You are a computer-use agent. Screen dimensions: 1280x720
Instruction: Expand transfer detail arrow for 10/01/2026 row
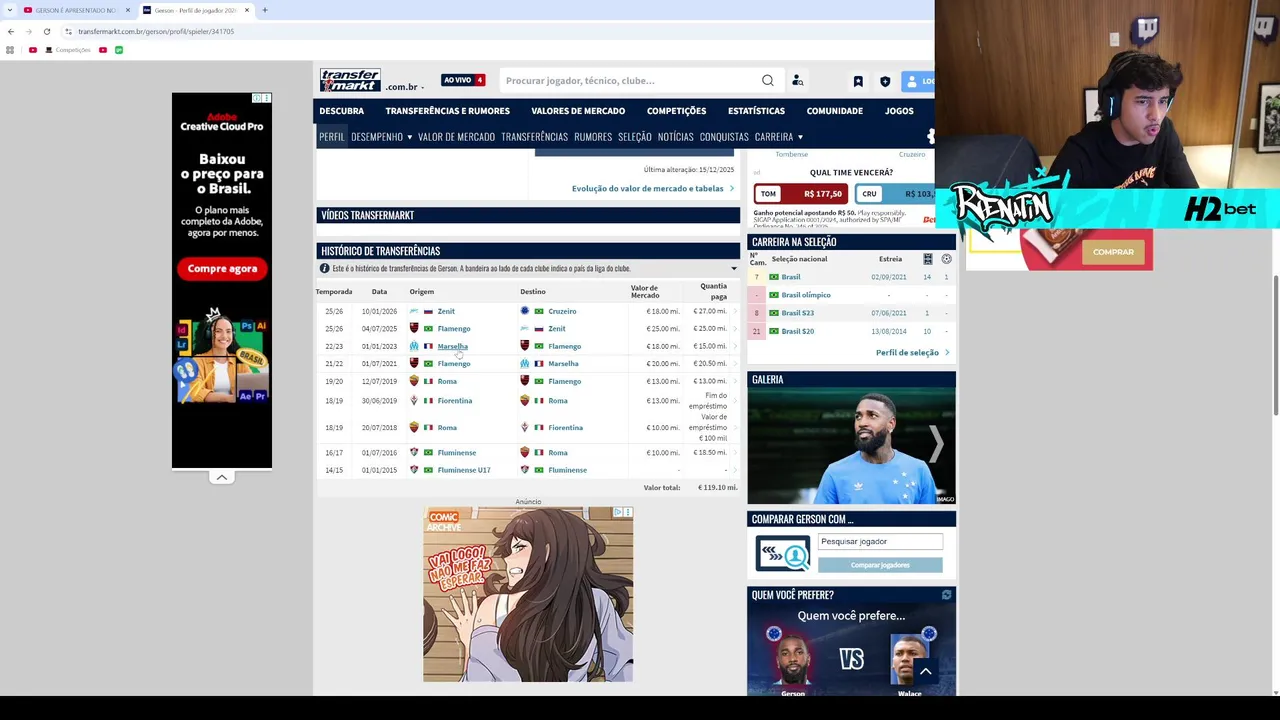tap(735, 311)
